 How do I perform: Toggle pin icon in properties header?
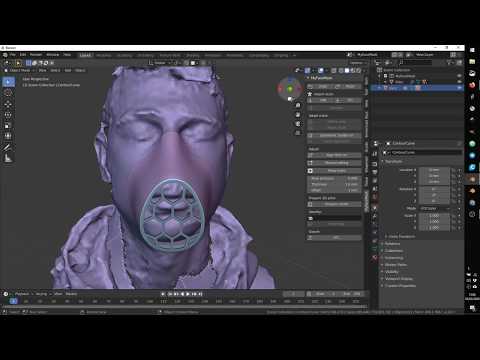pos(459,144)
